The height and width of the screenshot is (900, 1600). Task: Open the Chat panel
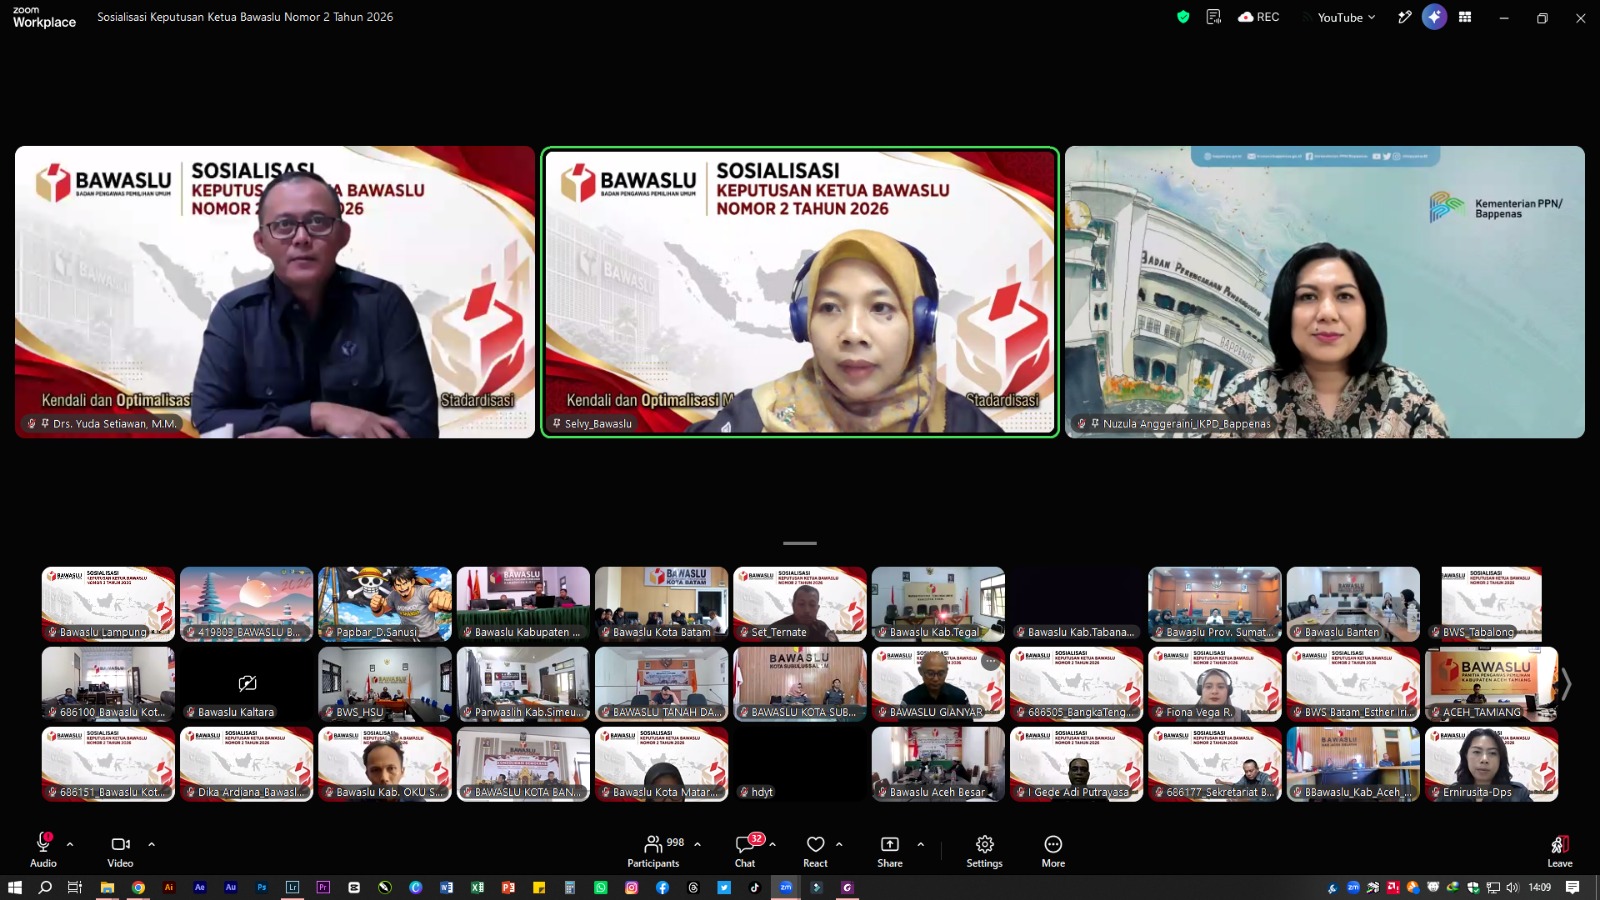point(745,849)
